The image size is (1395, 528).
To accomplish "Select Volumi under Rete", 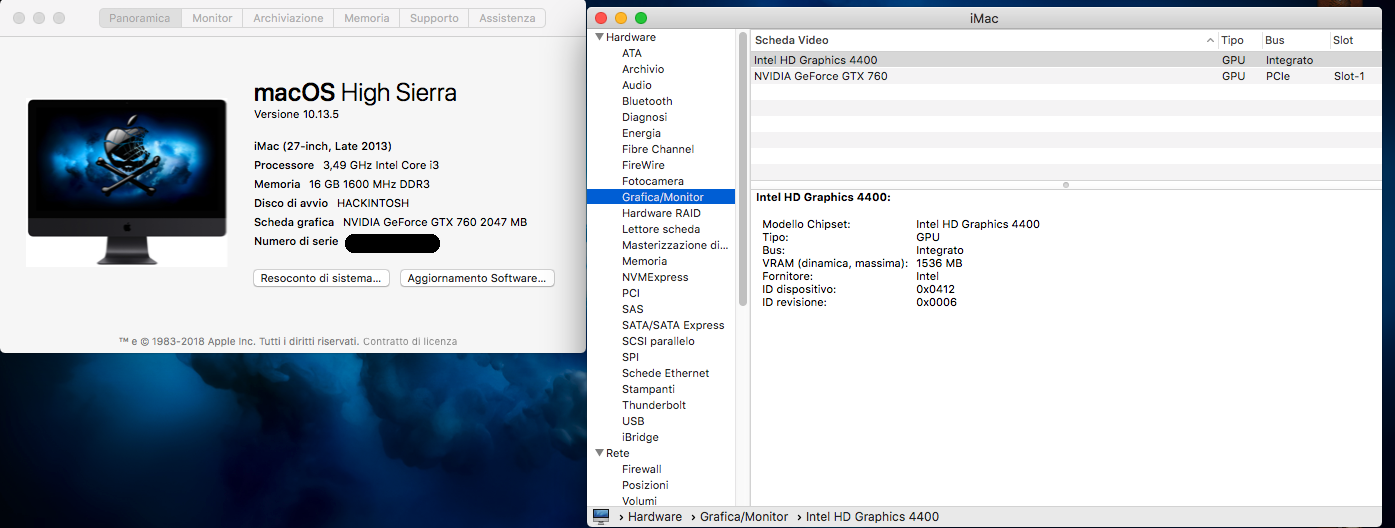I will pyautogui.click(x=639, y=501).
